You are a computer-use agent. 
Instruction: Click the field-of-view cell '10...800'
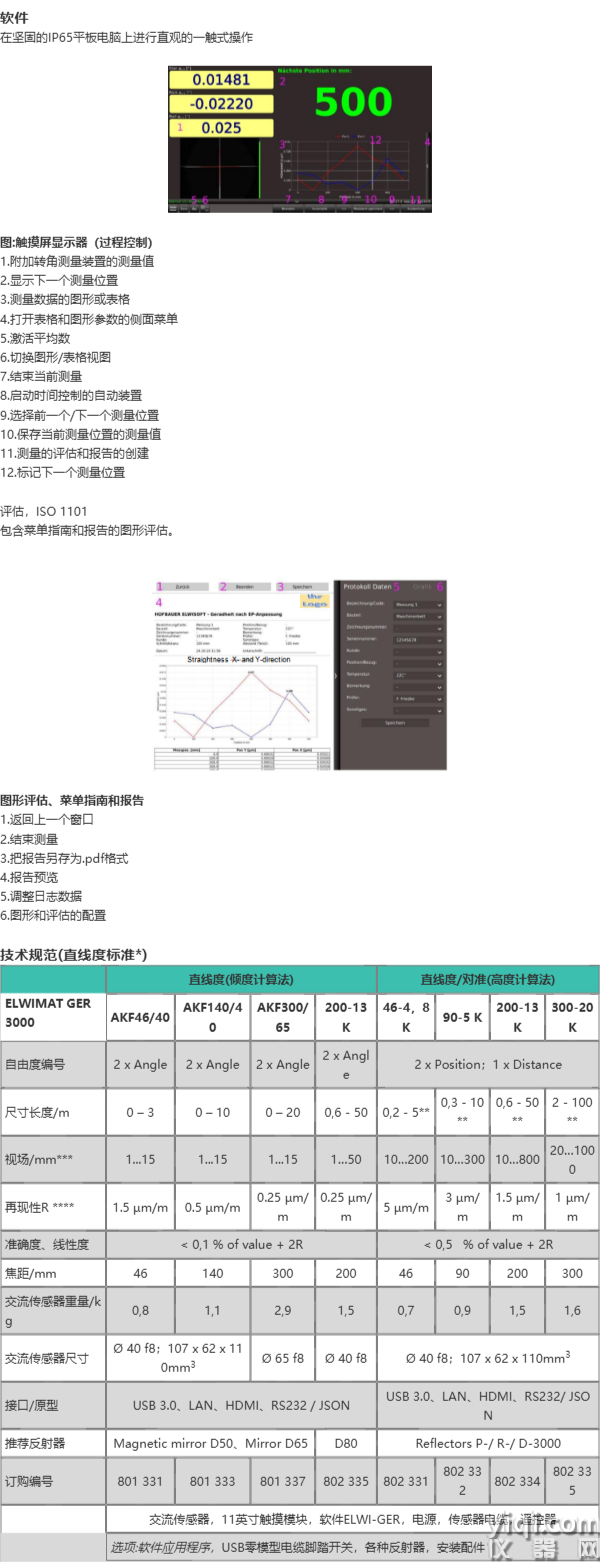pos(517,1159)
